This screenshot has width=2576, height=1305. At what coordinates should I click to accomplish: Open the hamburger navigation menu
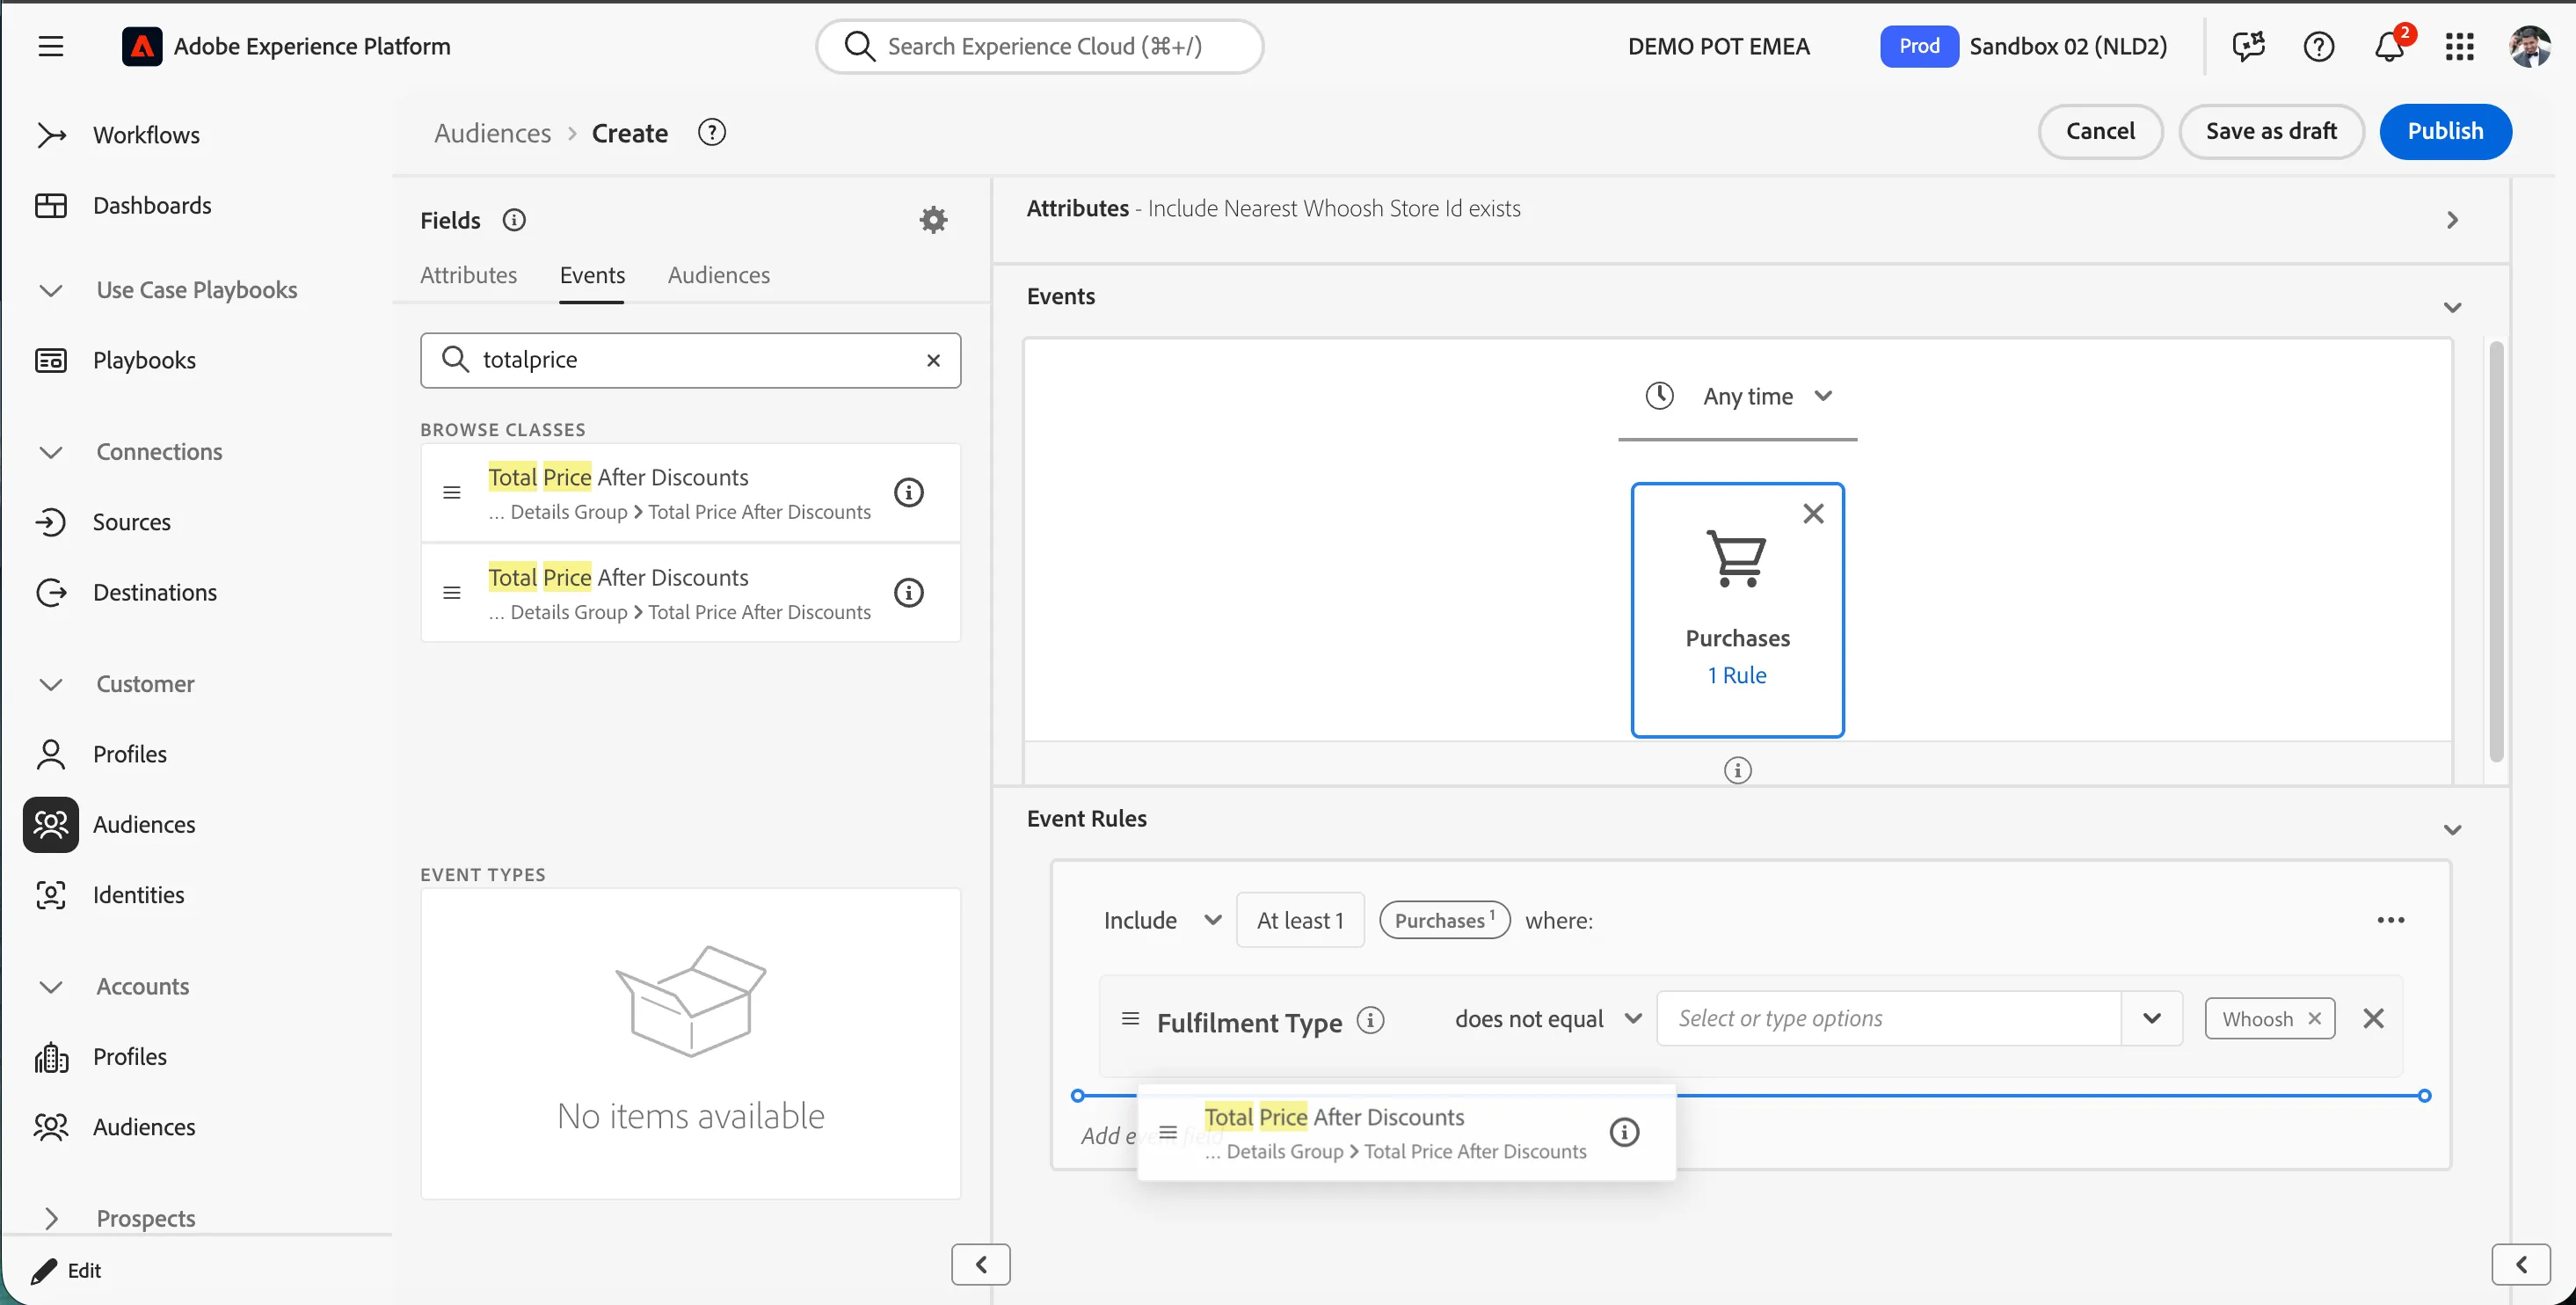pos(51,46)
